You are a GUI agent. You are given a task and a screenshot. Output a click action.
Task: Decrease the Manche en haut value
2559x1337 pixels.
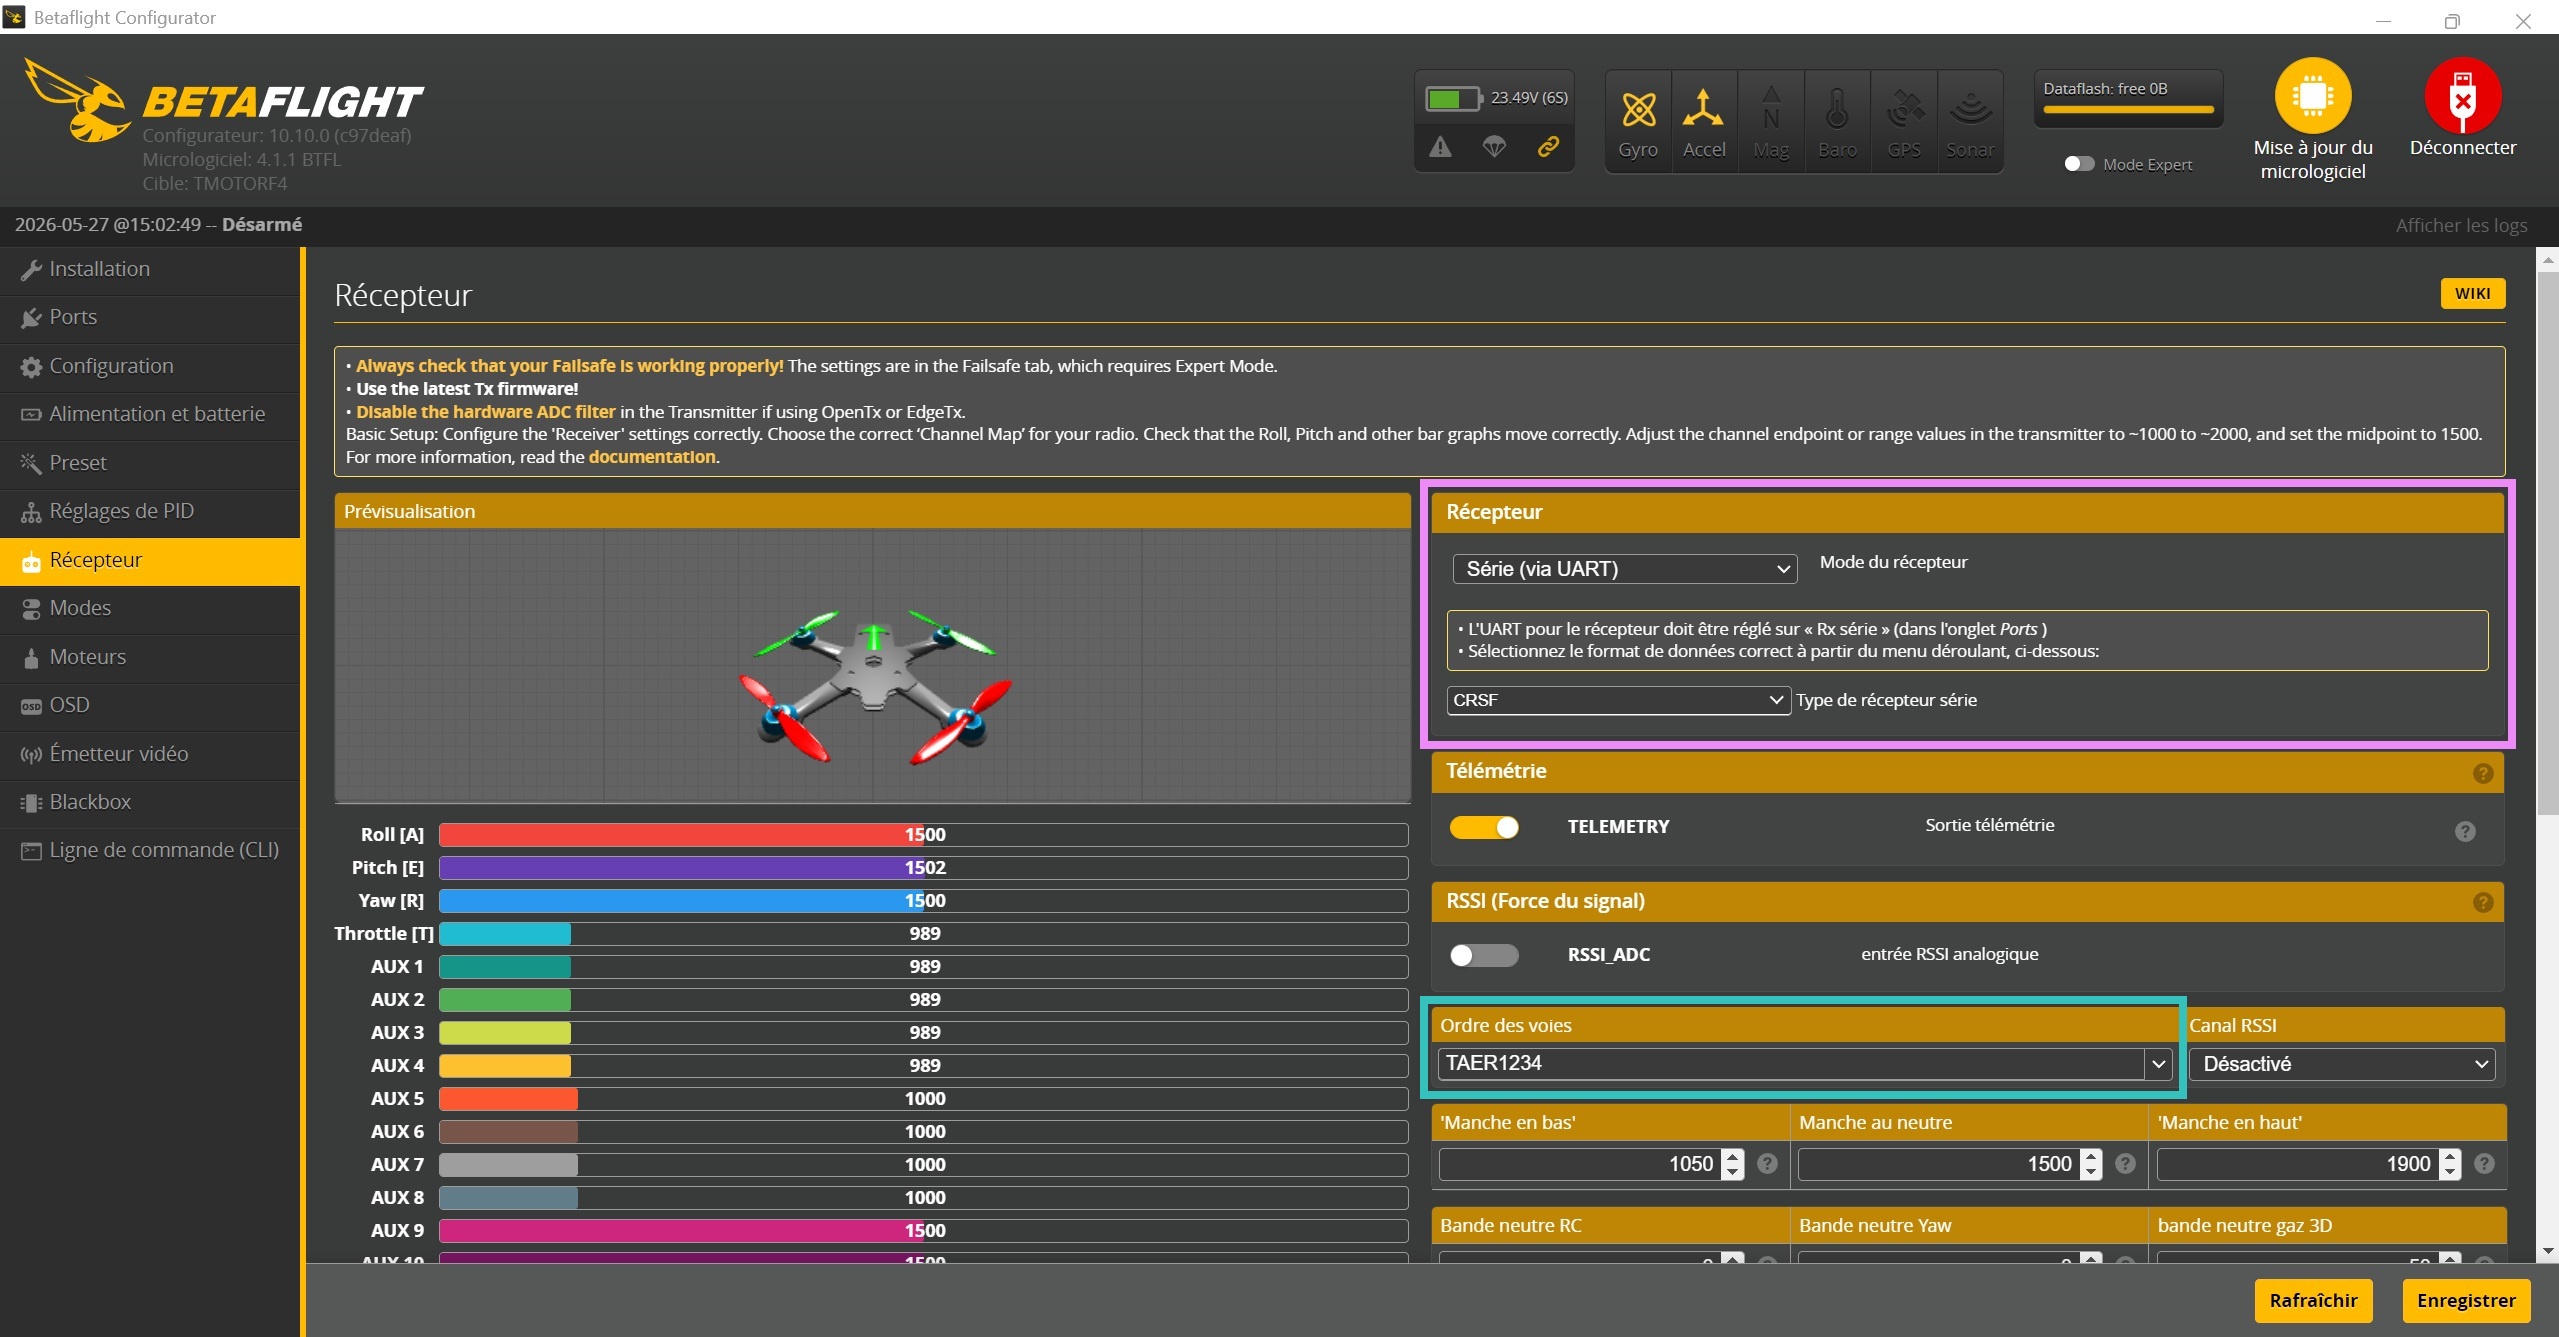point(2450,1172)
